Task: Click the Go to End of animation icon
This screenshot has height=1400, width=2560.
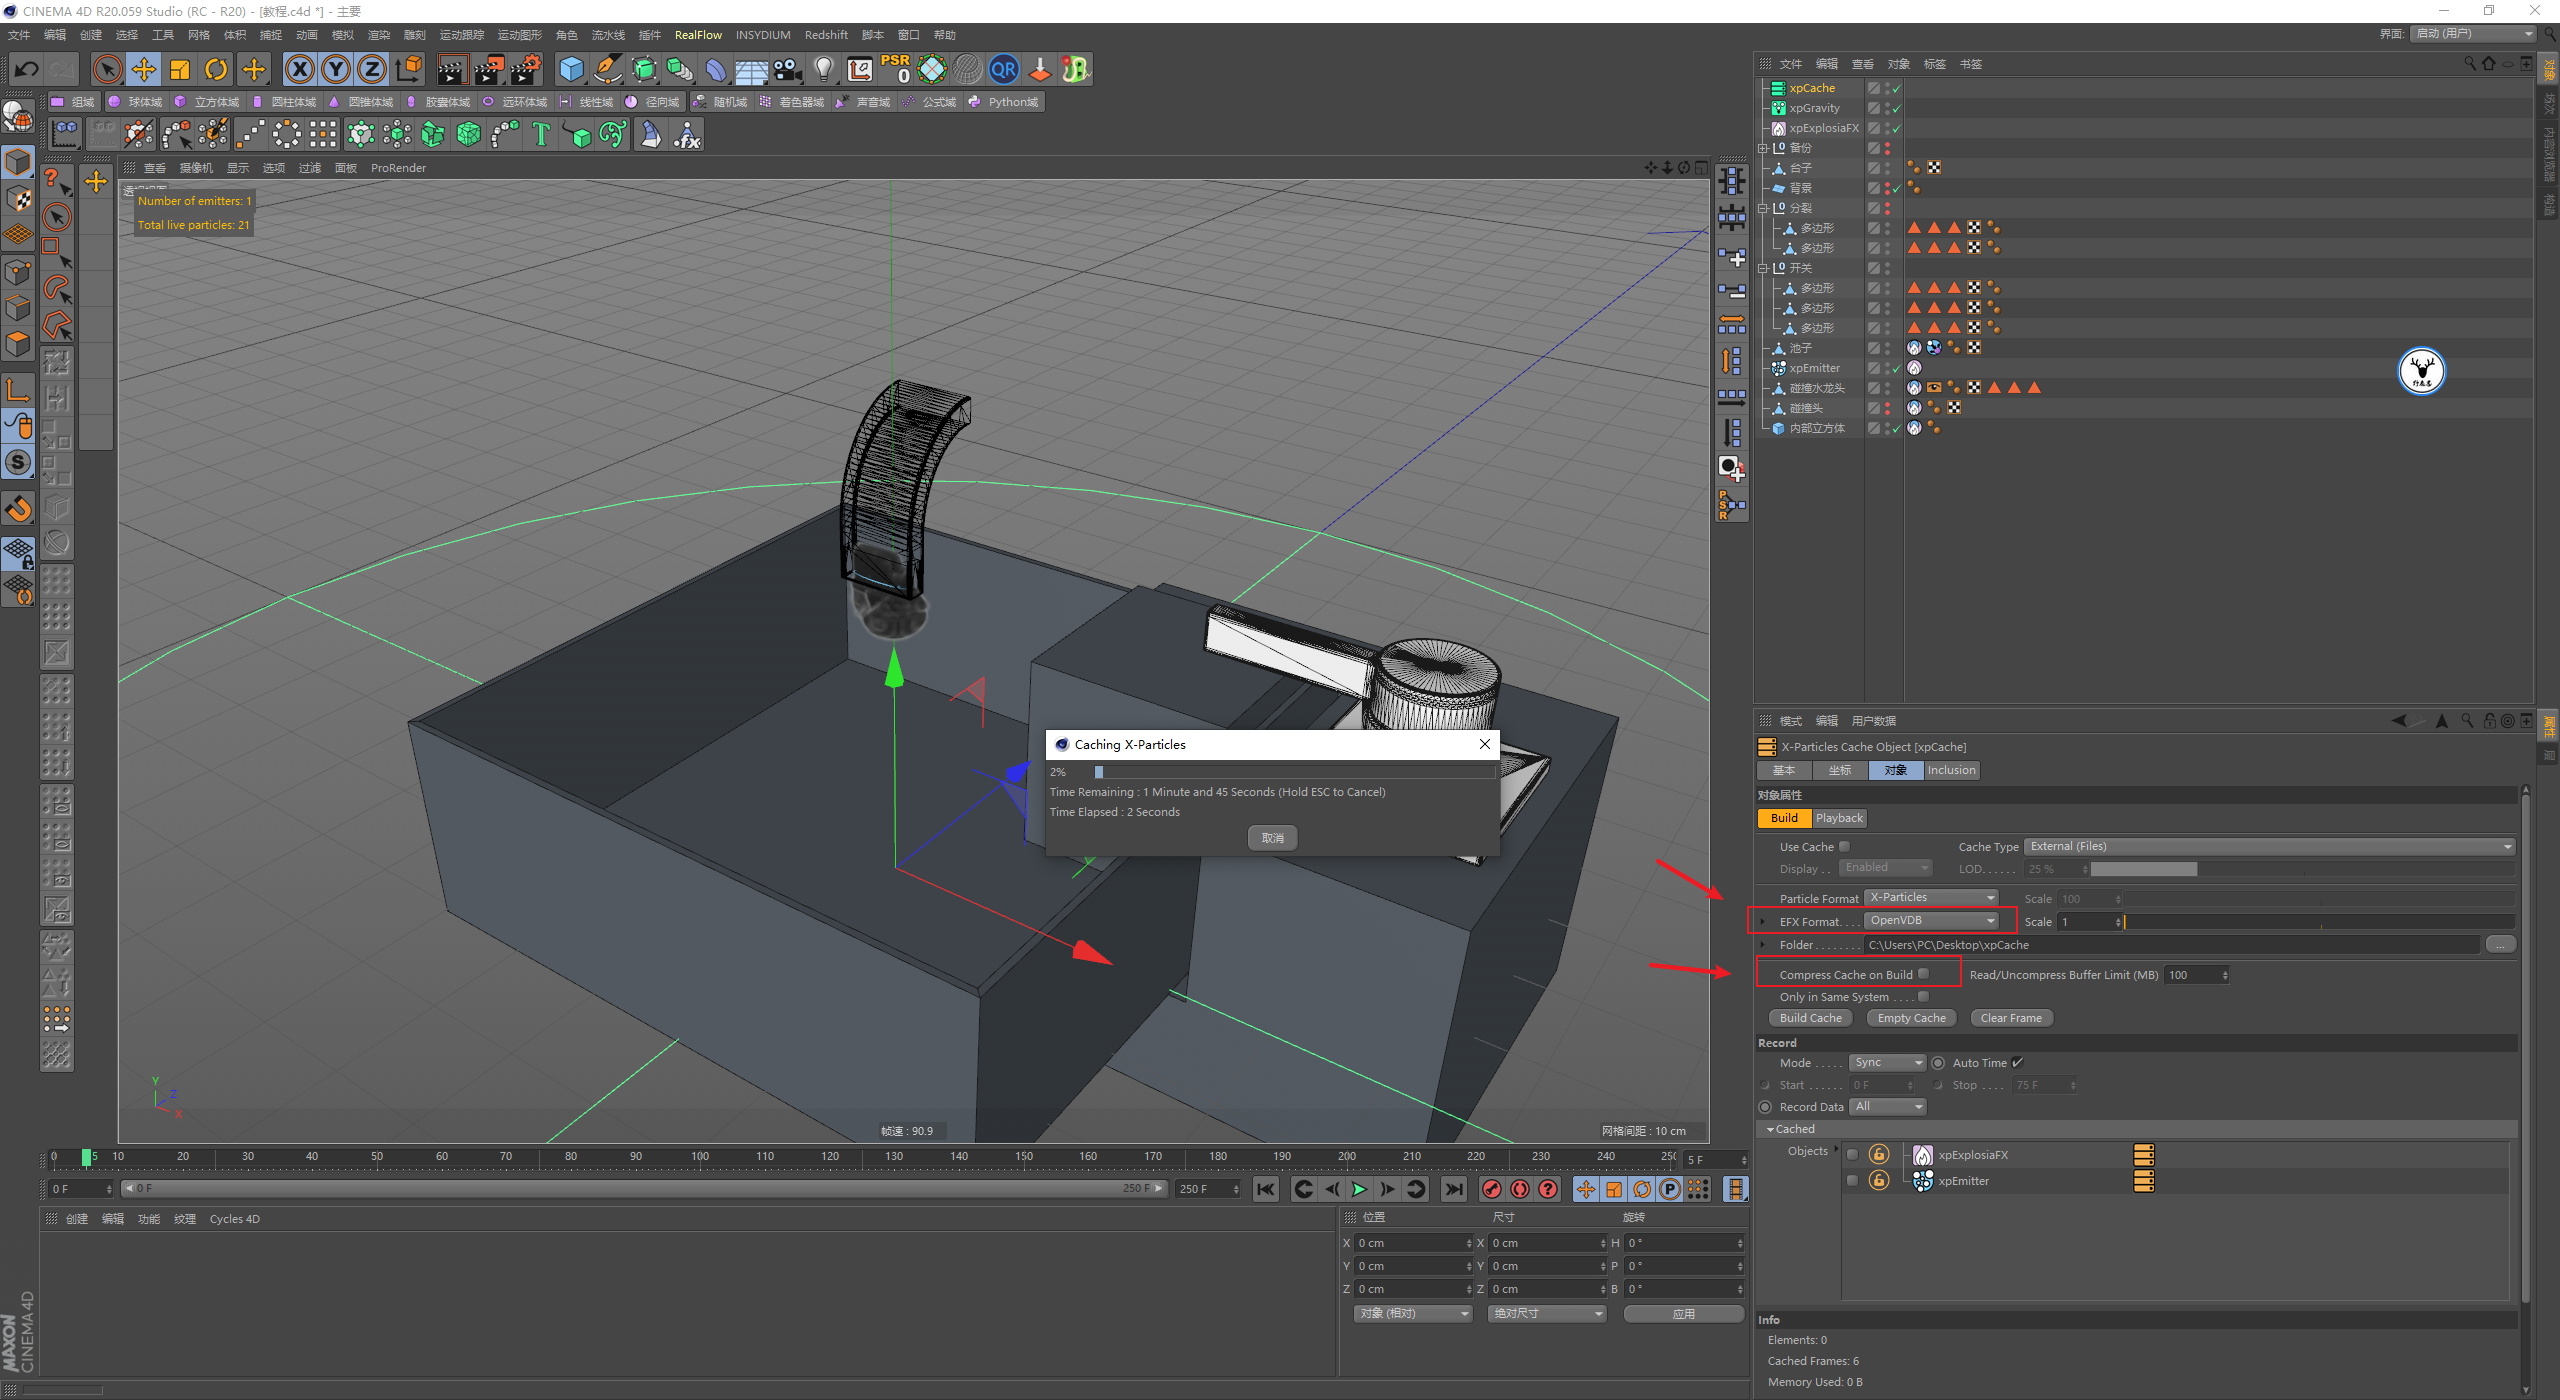Action: 1454,1189
